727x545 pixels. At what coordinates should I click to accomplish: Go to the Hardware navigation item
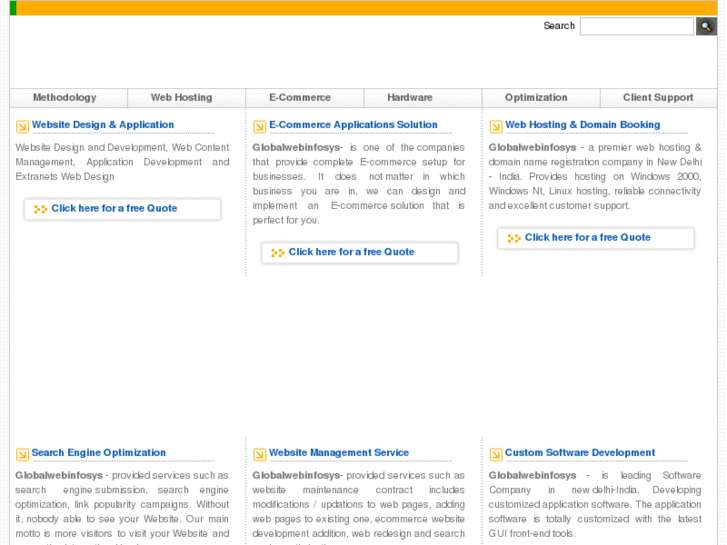pyautogui.click(x=410, y=98)
